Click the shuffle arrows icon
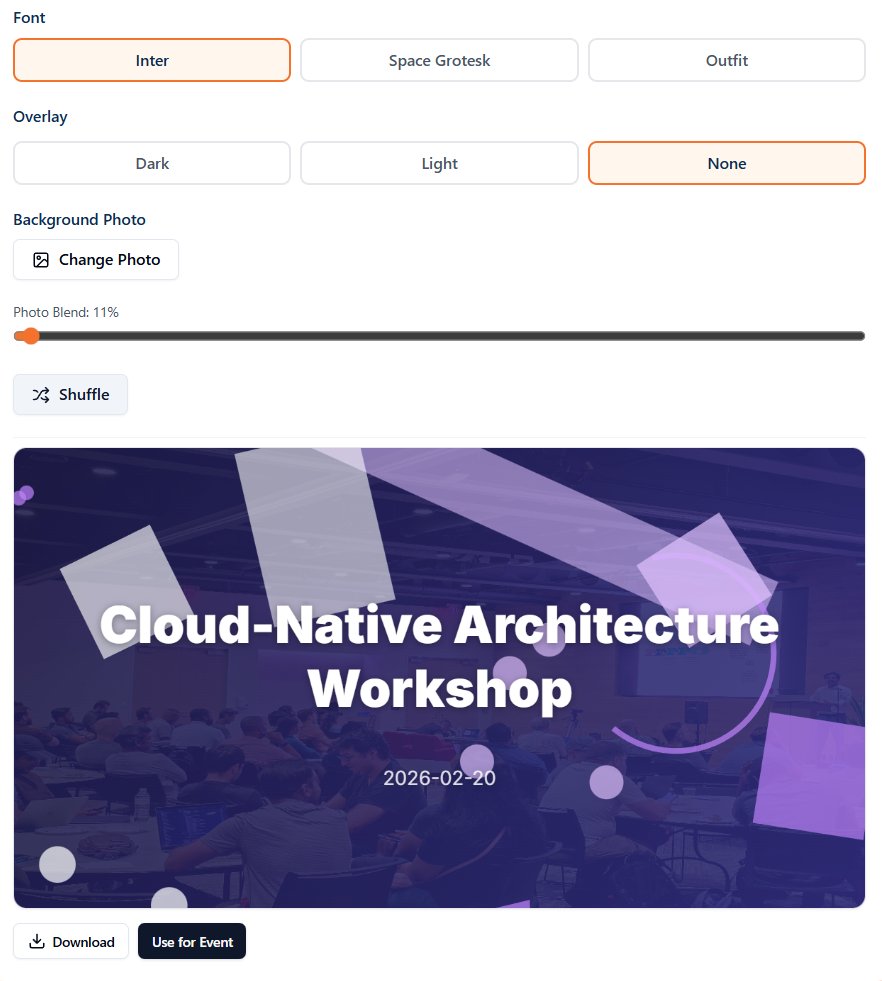 click(x=41, y=395)
